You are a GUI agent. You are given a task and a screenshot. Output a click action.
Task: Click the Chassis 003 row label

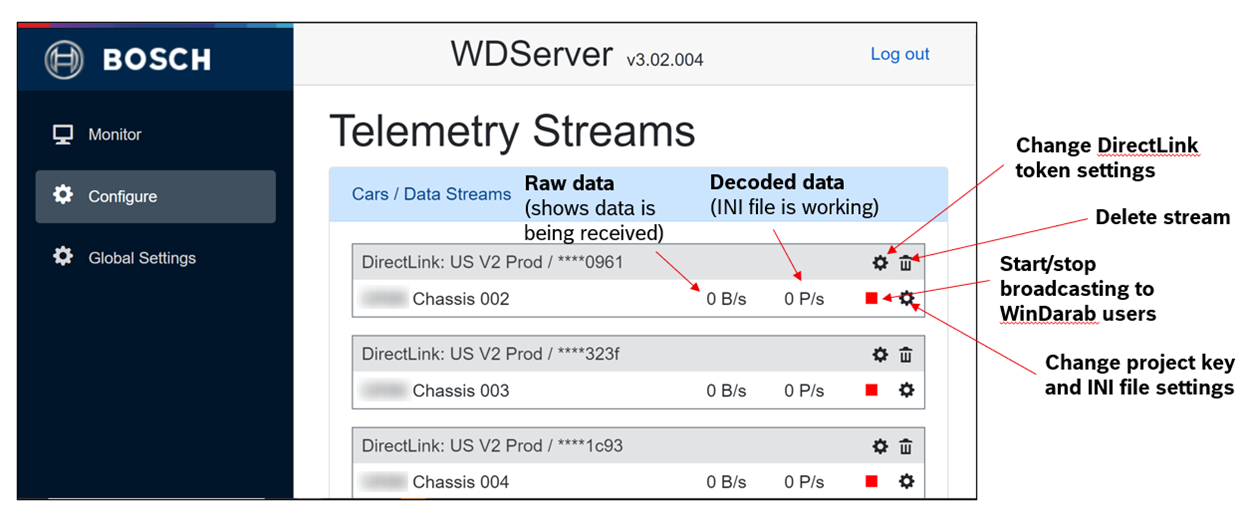coord(461,390)
